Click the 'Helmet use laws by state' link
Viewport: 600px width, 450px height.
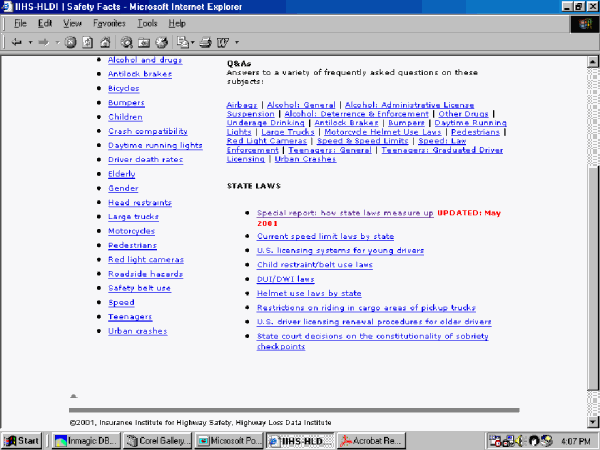click(309, 293)
